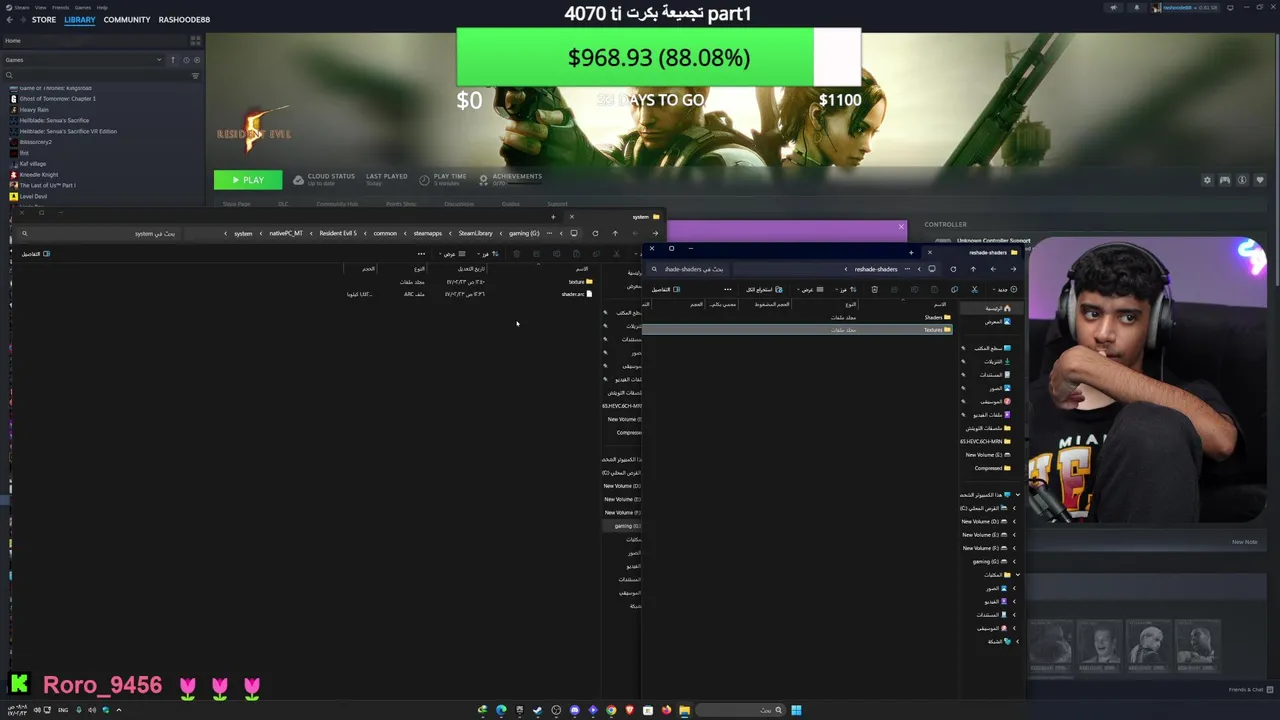Go up one level in system Explorer window
1280x720 pixels.
pyautogui.click(x=615, y=233)
